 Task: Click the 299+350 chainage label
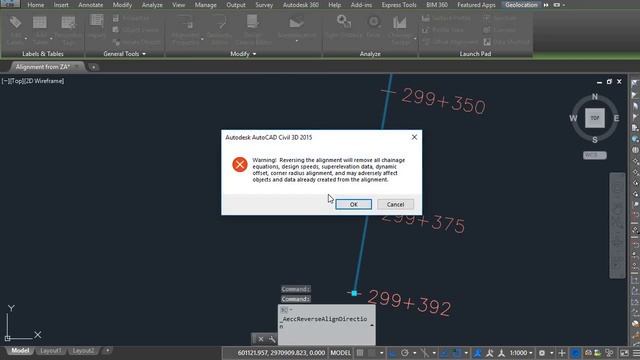tap(444, 101)
